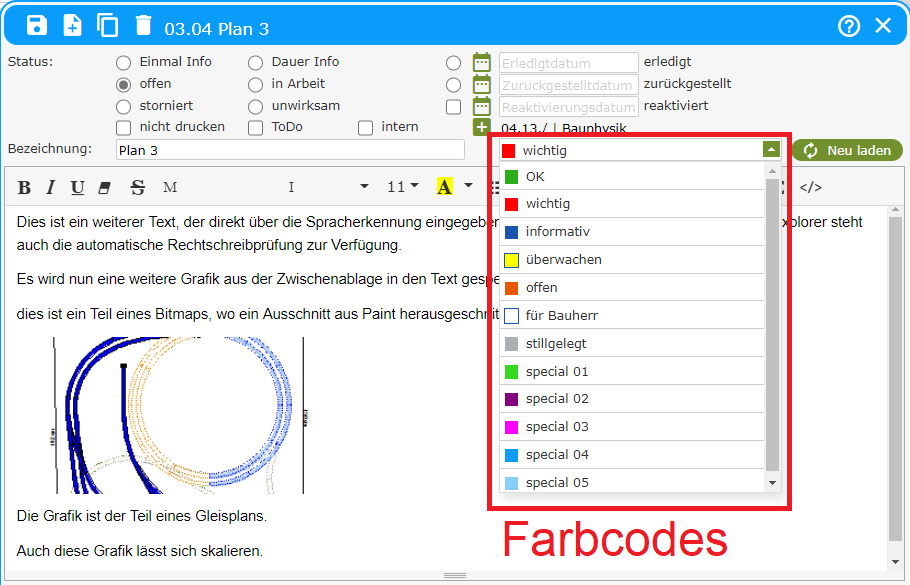This screenshot has width=910, height=585.
Task: Open calendar for Erledigtdatum
Action: pyautogui.click(x=481, y=62)
